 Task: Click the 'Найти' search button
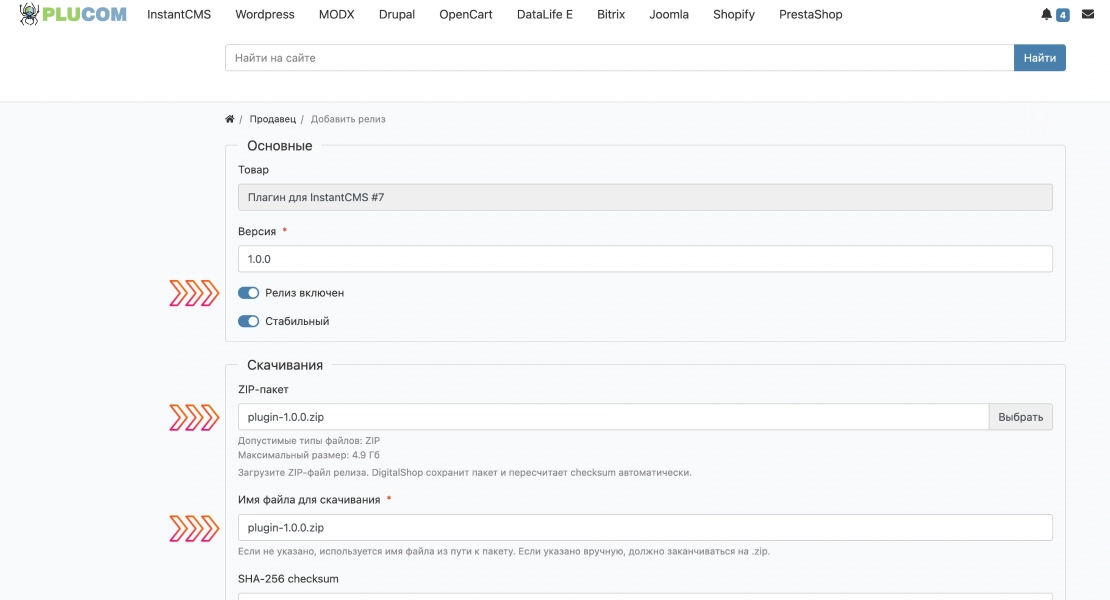1039,58
